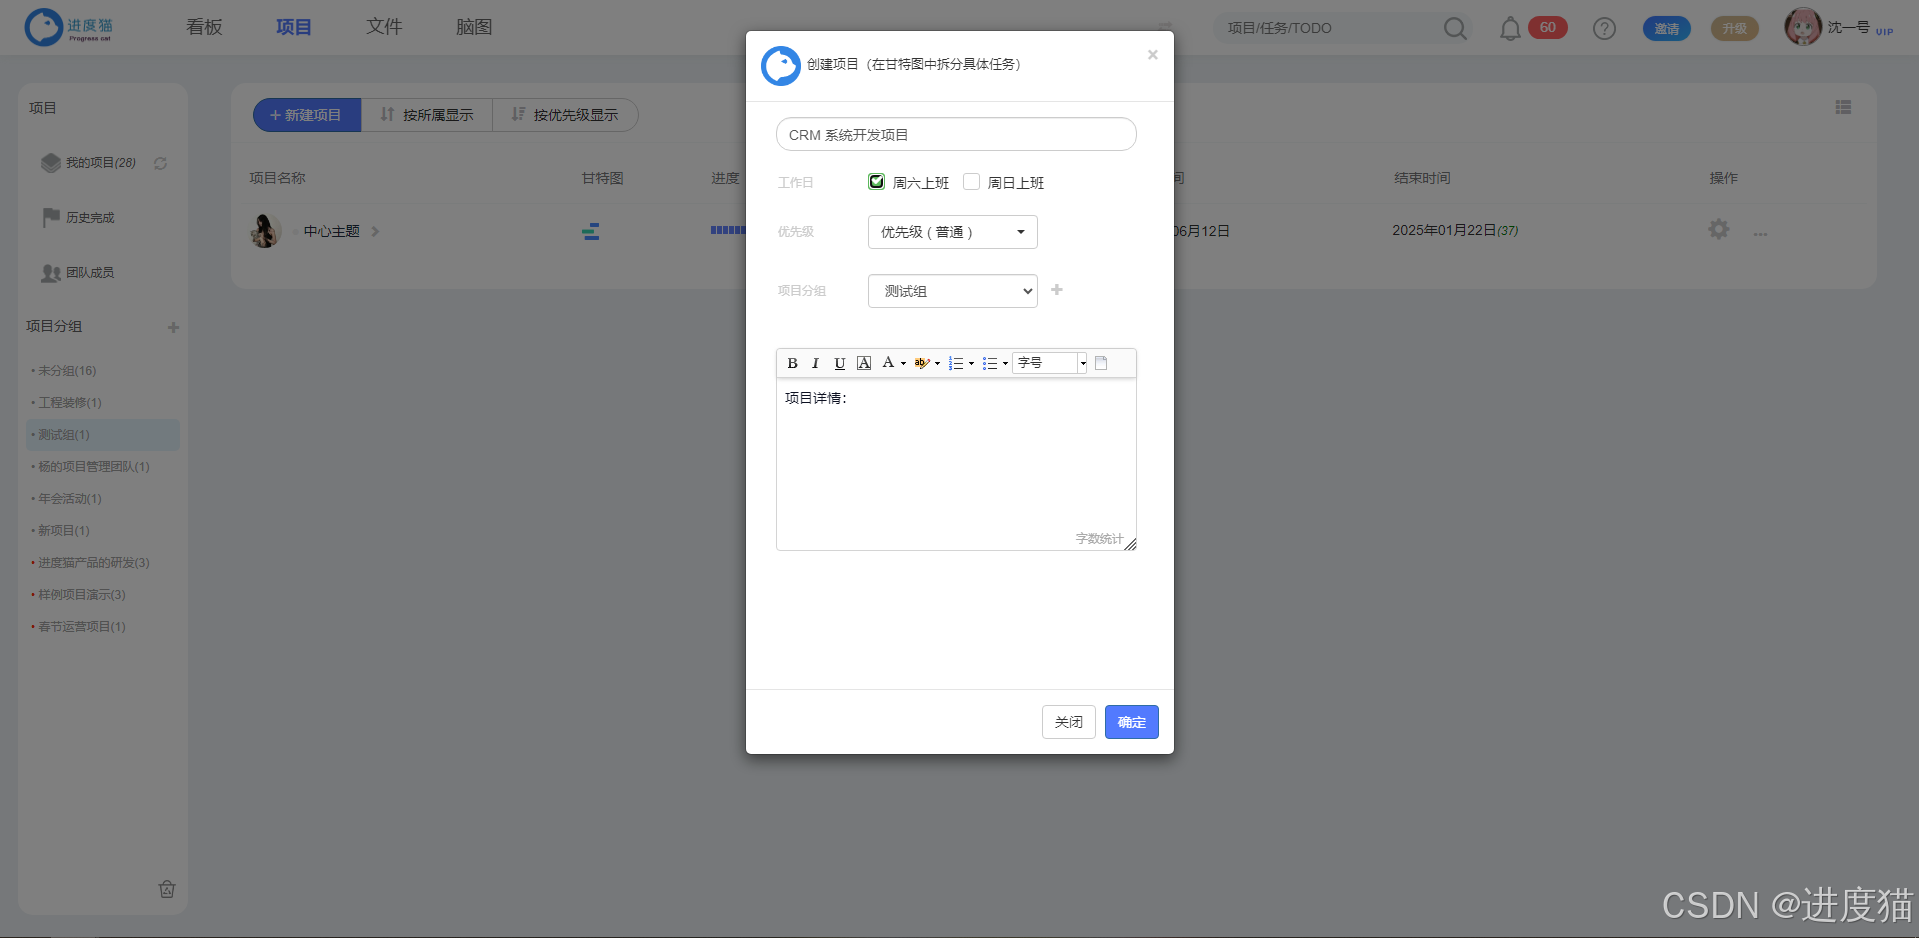Image resolution: width=1919 pixels, height=938 pixels.
Task: Go to 项目 tab
Action: [294, 27]
